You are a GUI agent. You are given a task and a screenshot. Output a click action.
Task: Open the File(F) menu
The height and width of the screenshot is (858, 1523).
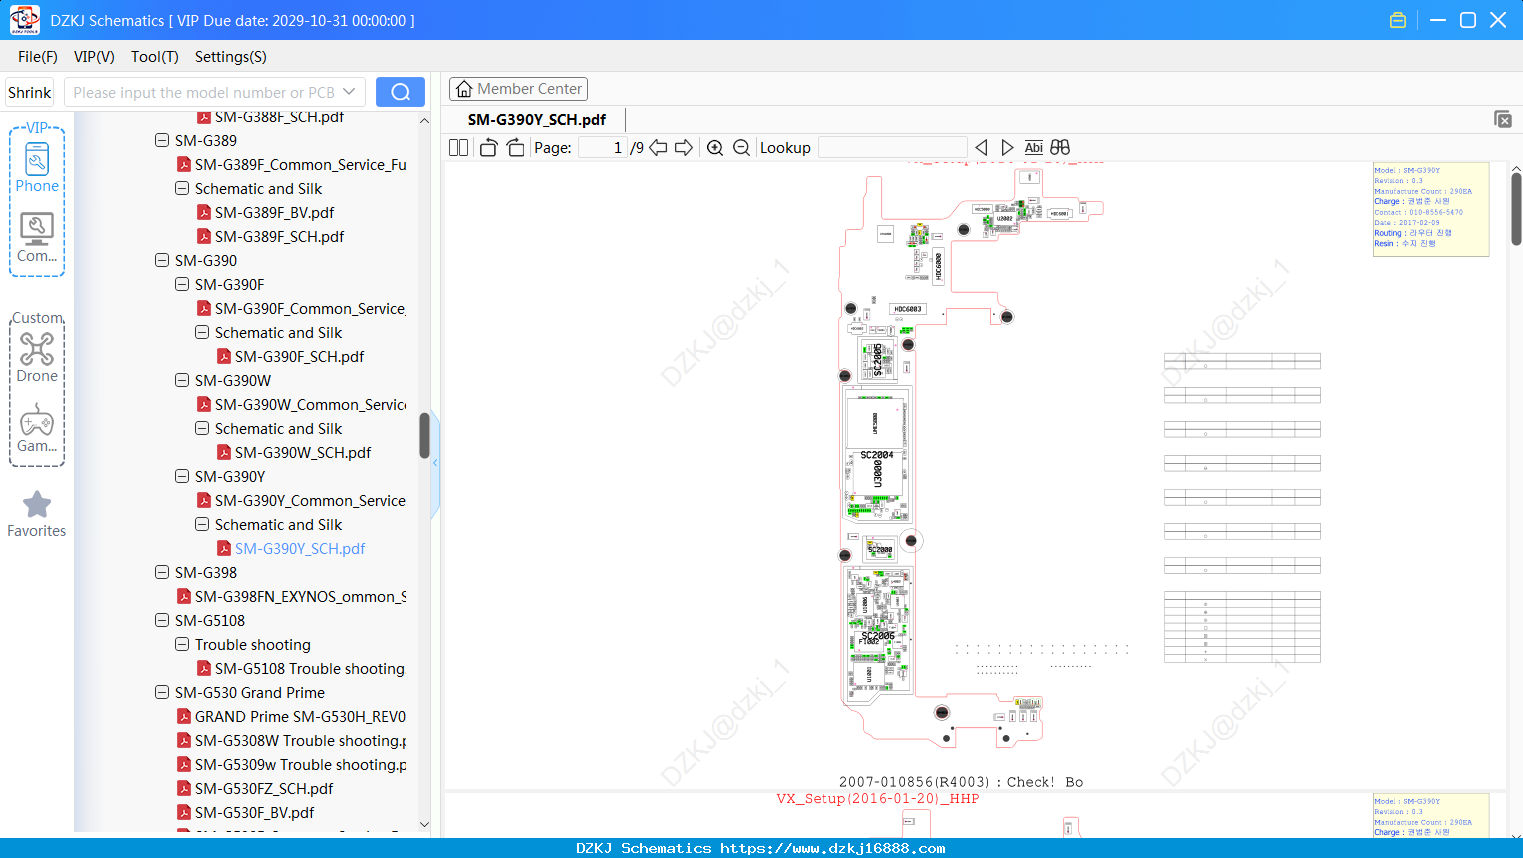(x=37, y=56)
